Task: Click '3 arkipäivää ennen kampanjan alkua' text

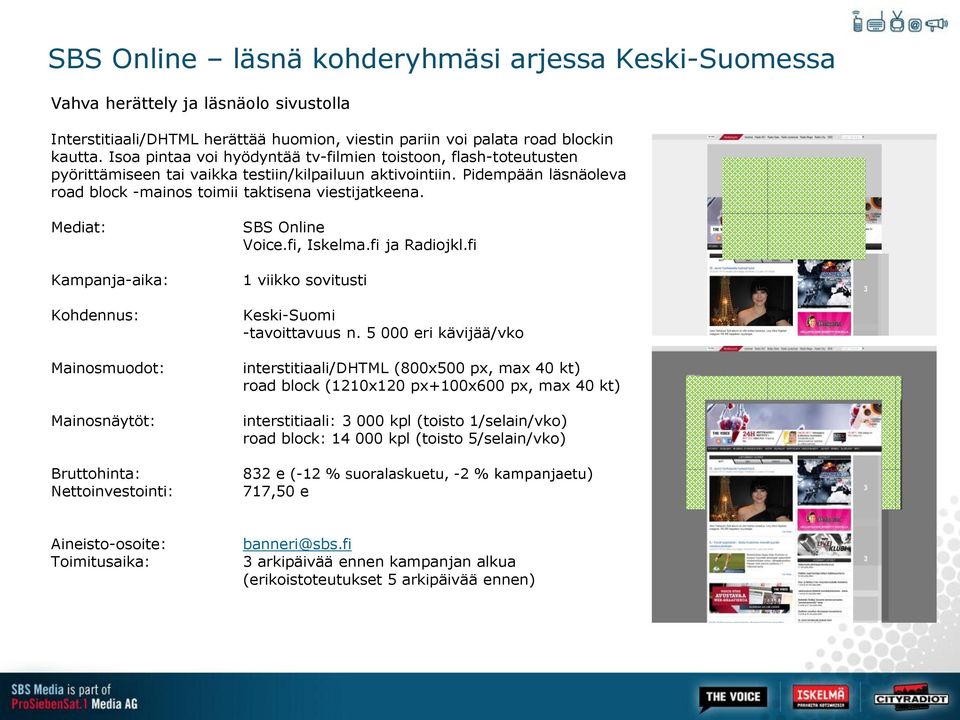Action: 380,561
